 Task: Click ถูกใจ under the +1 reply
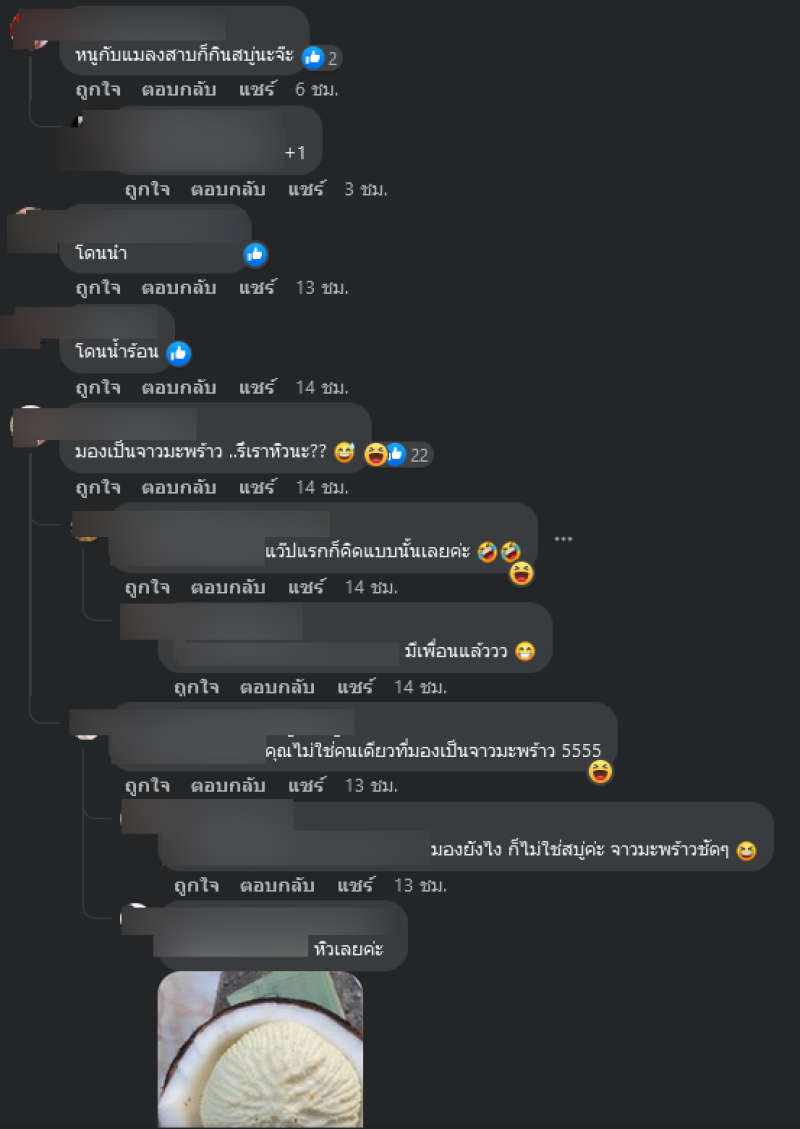(147, 189)
